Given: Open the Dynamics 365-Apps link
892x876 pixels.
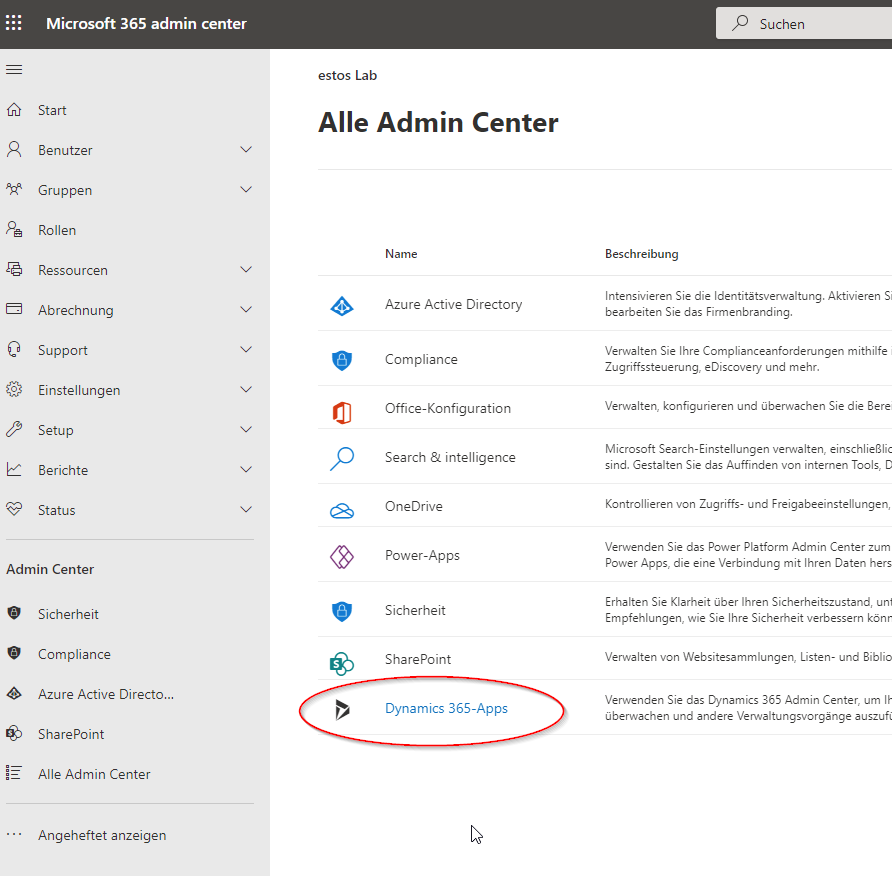Looking at the screenshot, I should pyautogui.click(x=446, y=709).
